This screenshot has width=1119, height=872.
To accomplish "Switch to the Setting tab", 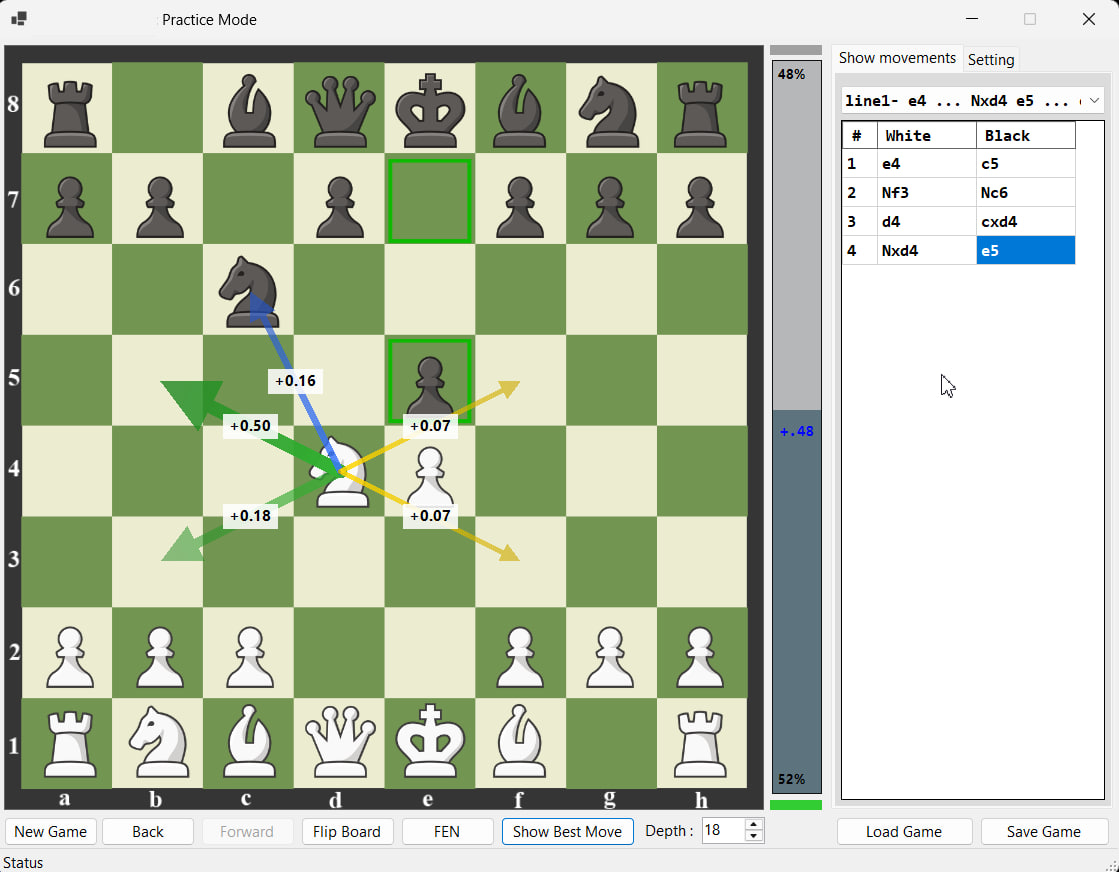I will click(x=991, y=60).
